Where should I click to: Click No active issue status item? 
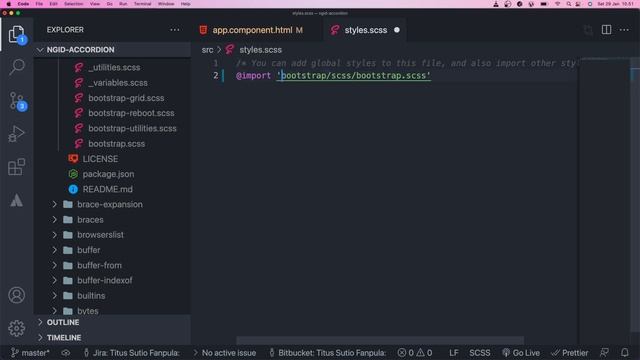pos(225,353)
